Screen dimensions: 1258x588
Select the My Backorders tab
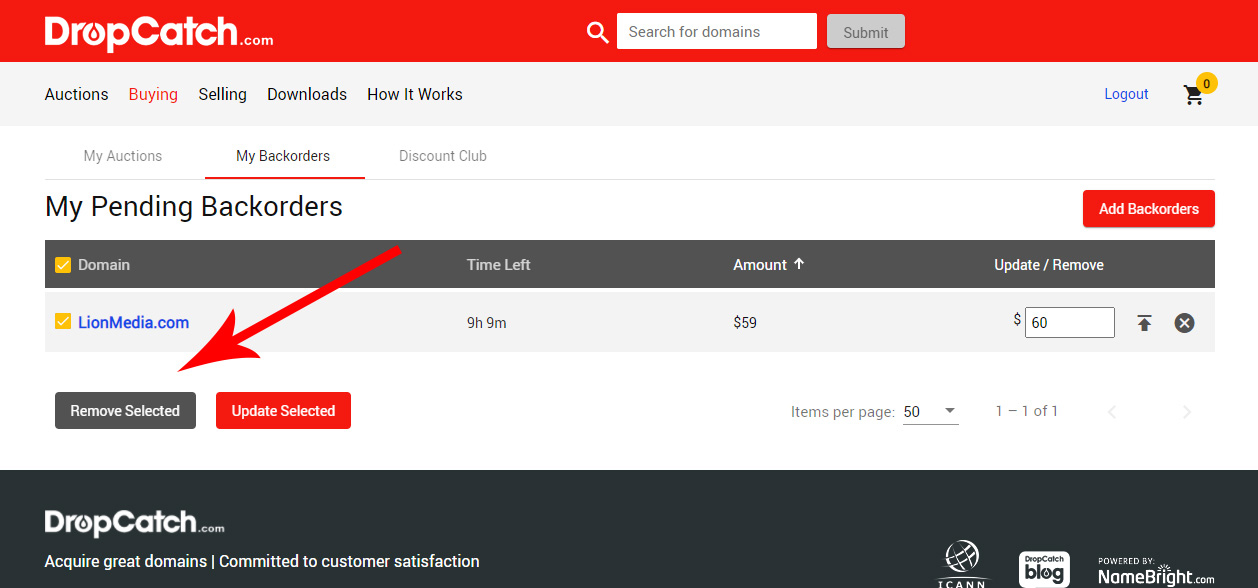(283, 156)
